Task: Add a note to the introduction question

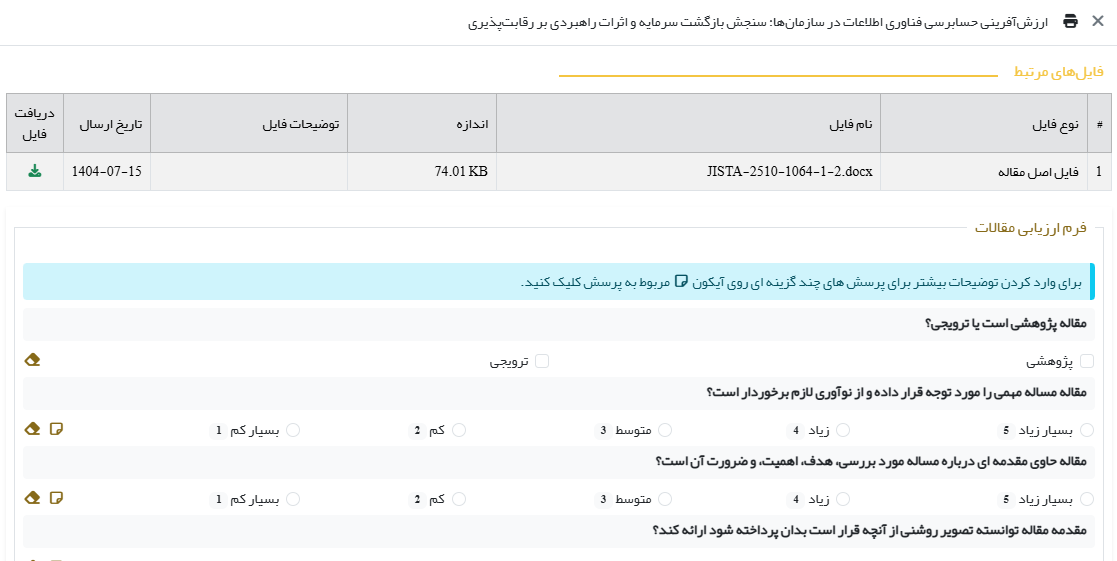Action: coord(56,498)
